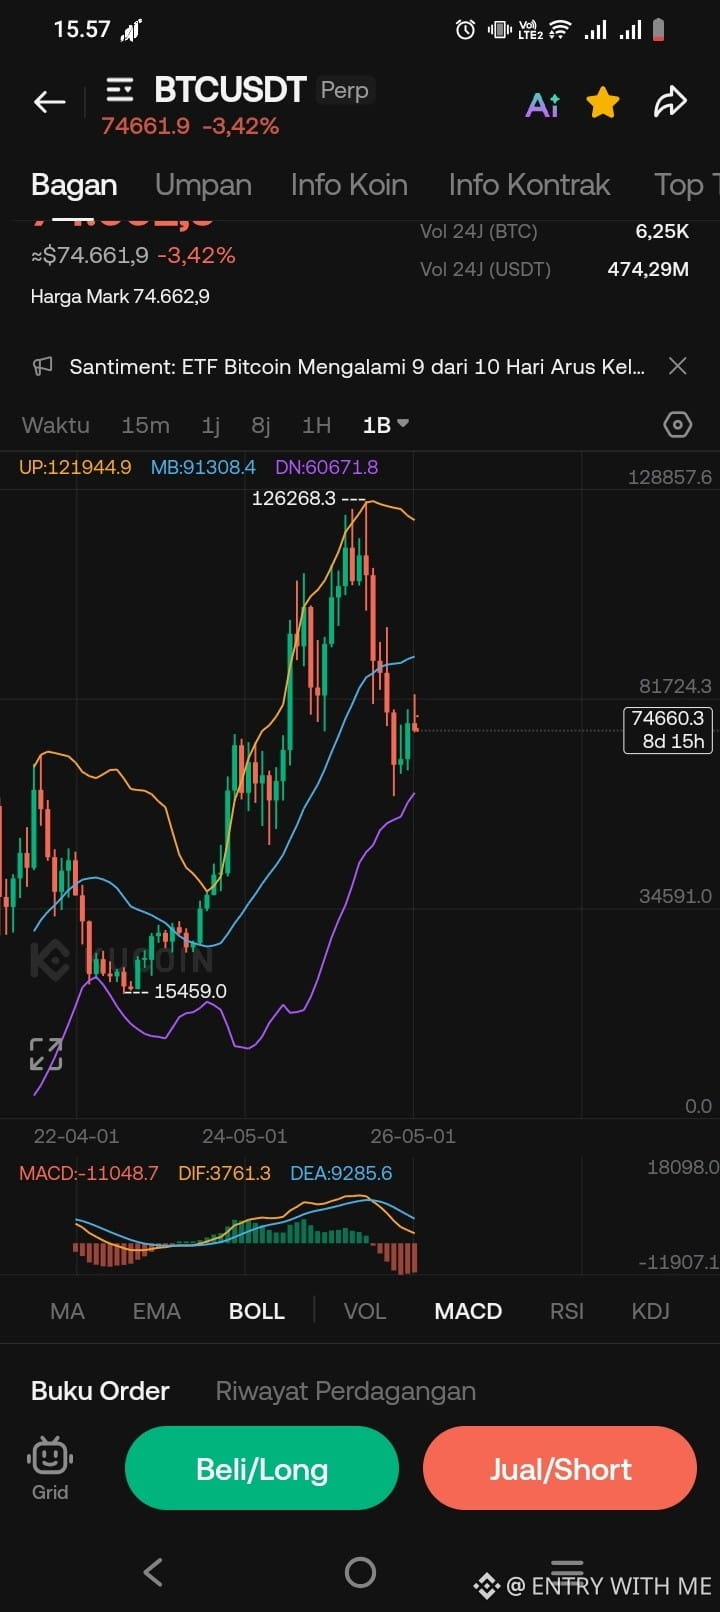Tap MB:91308.4 middle band value
The width and height of the screenshot is (720, 1612).
pyautogui.click(x=203, y=467)
